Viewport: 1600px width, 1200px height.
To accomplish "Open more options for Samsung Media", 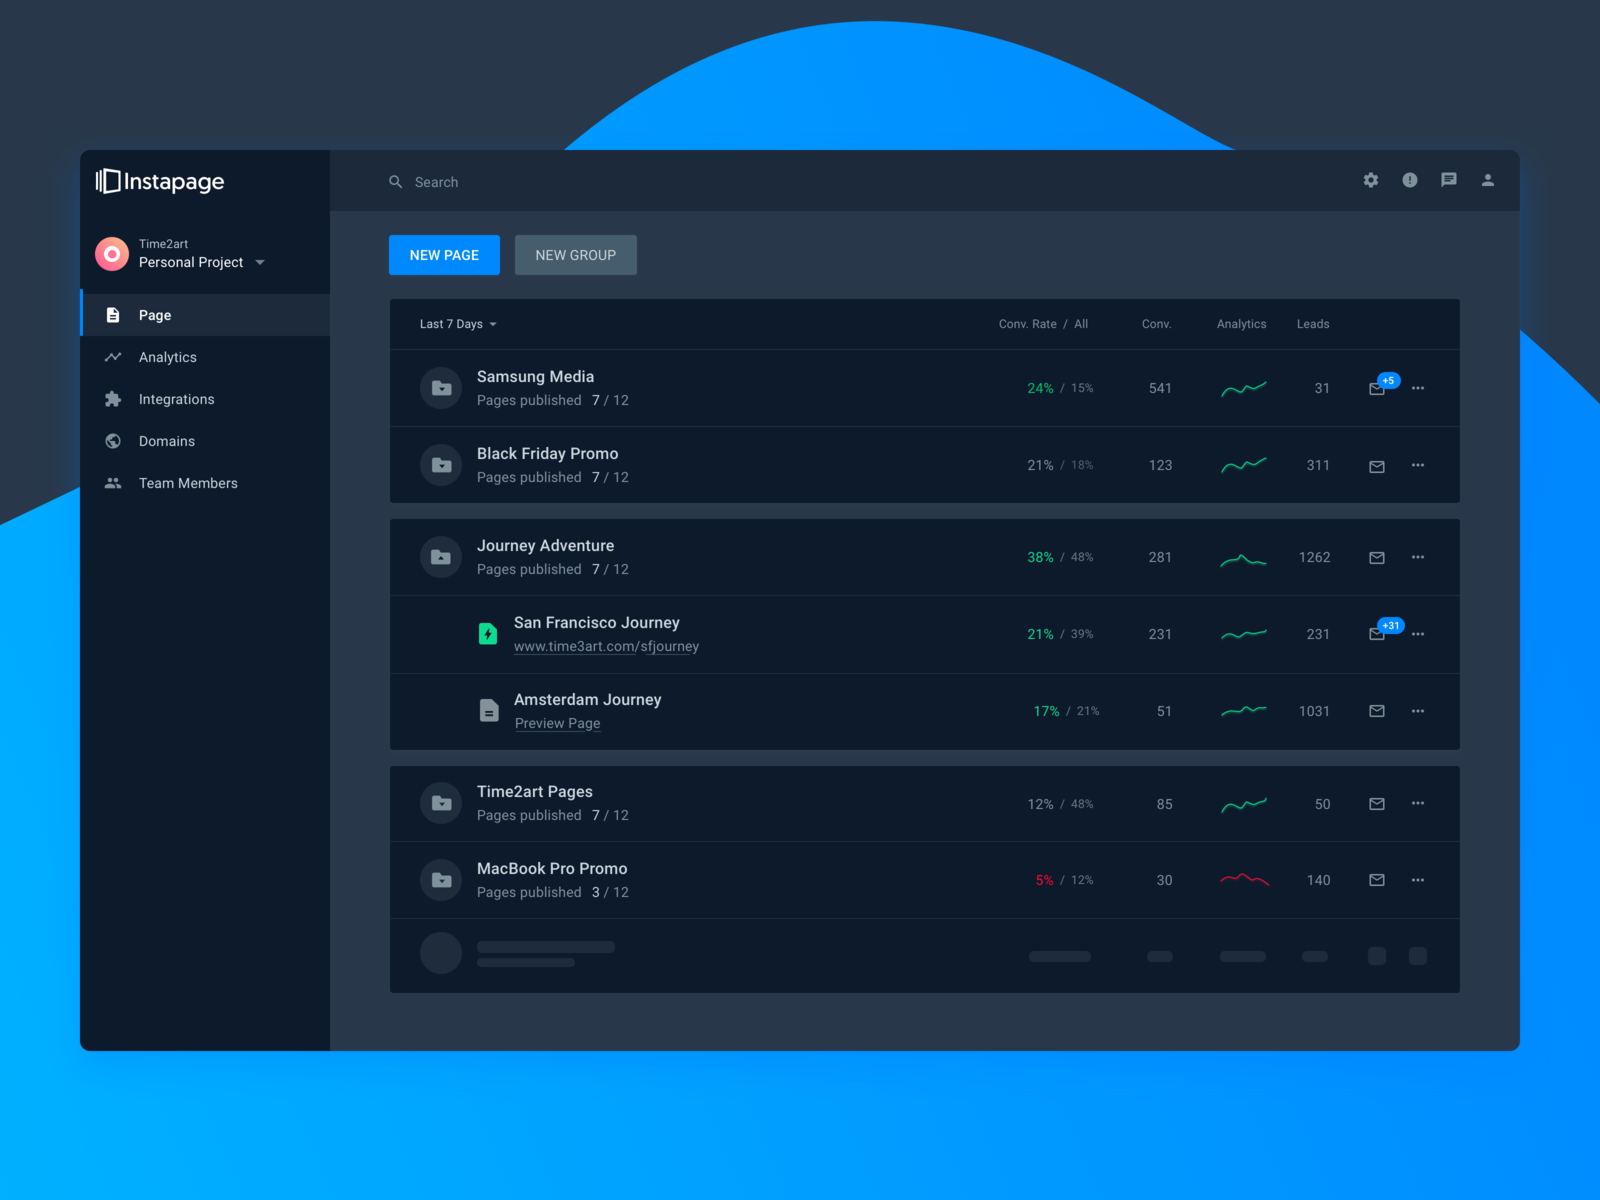I will tap(1418, 388).
